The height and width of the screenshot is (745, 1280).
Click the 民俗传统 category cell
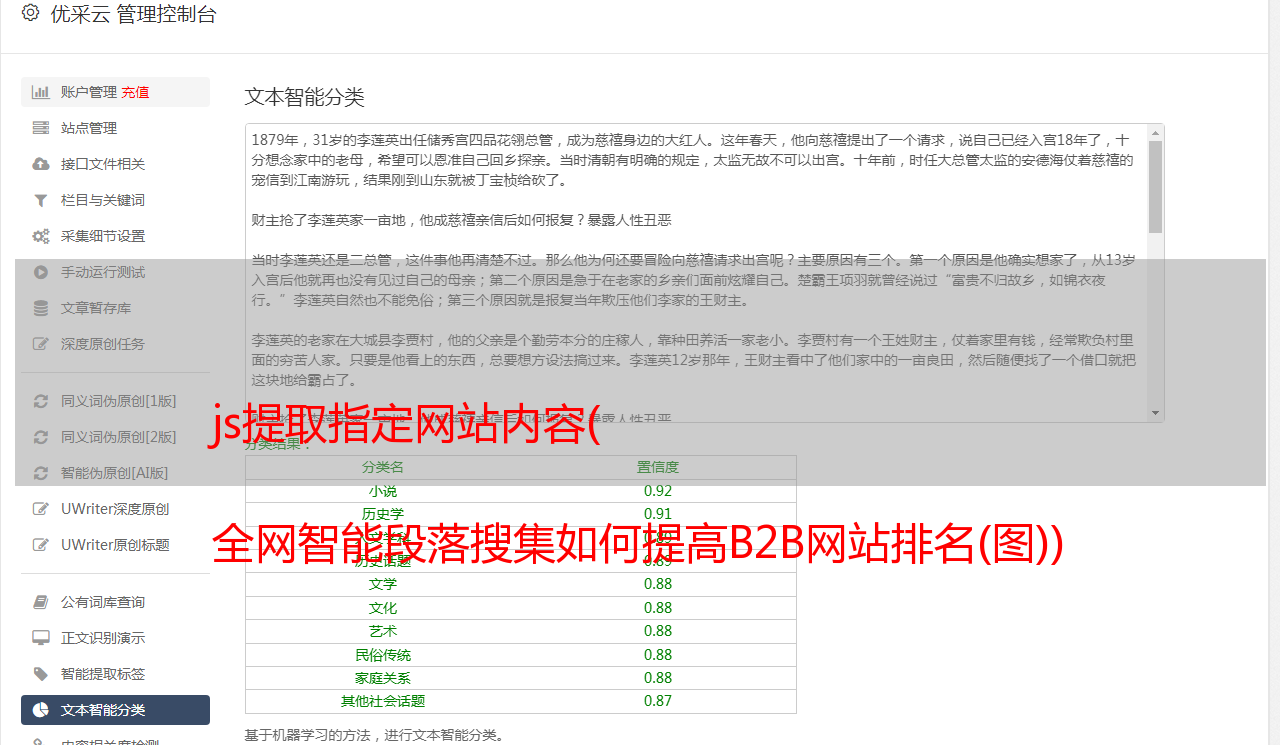tap(383, 655)
